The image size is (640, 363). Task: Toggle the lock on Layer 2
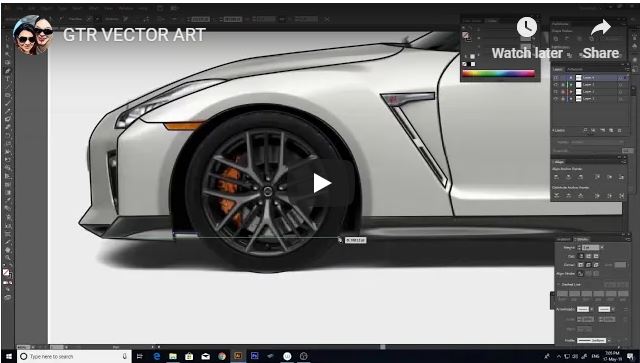click(x=563, y=92)
